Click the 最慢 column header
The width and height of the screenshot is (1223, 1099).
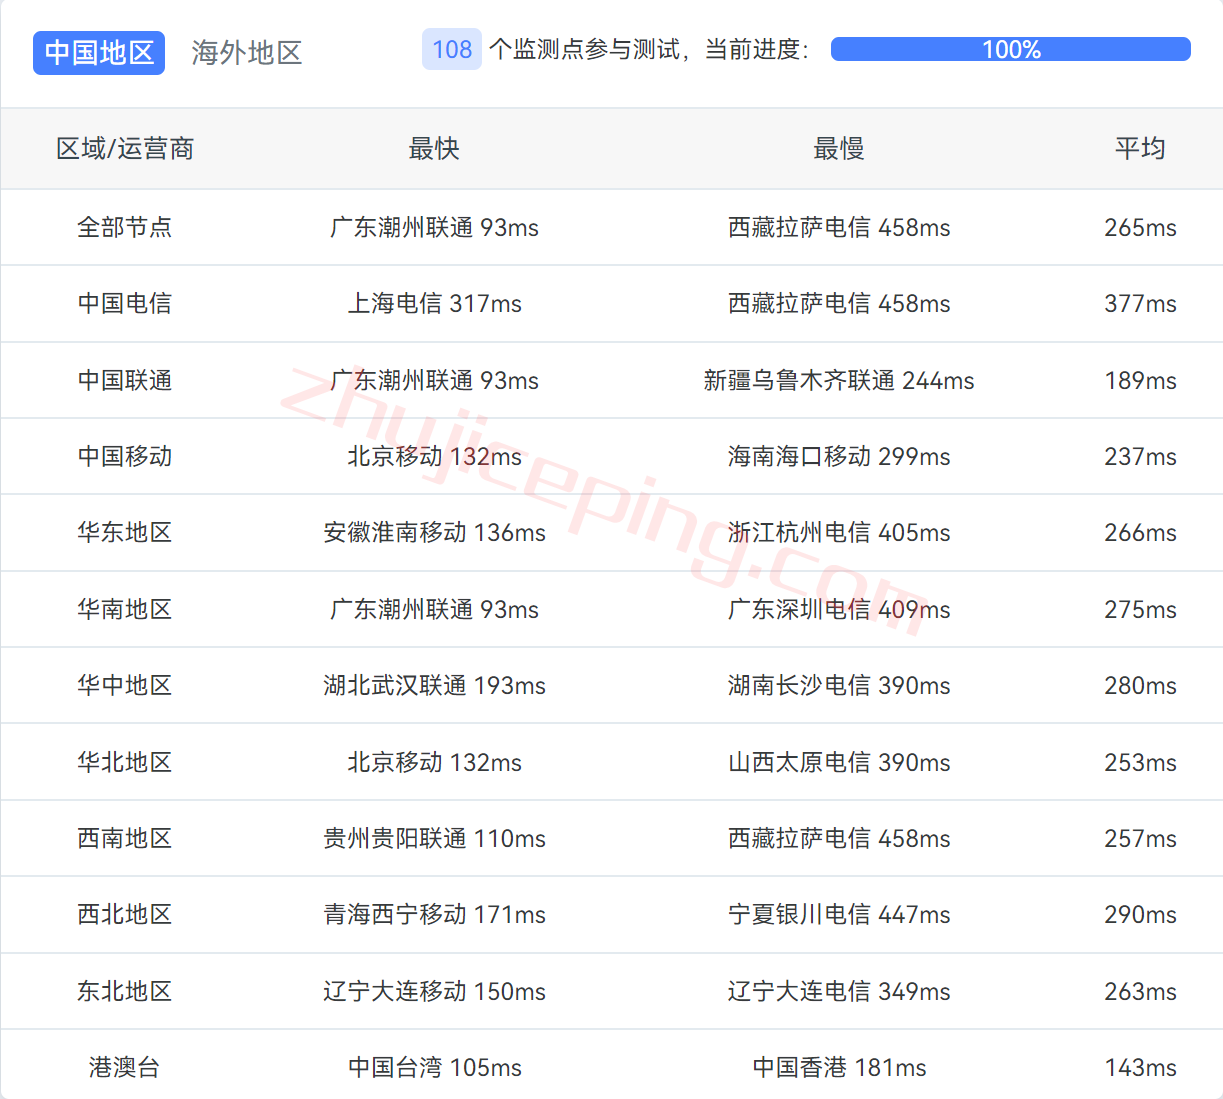coord(839,149)
